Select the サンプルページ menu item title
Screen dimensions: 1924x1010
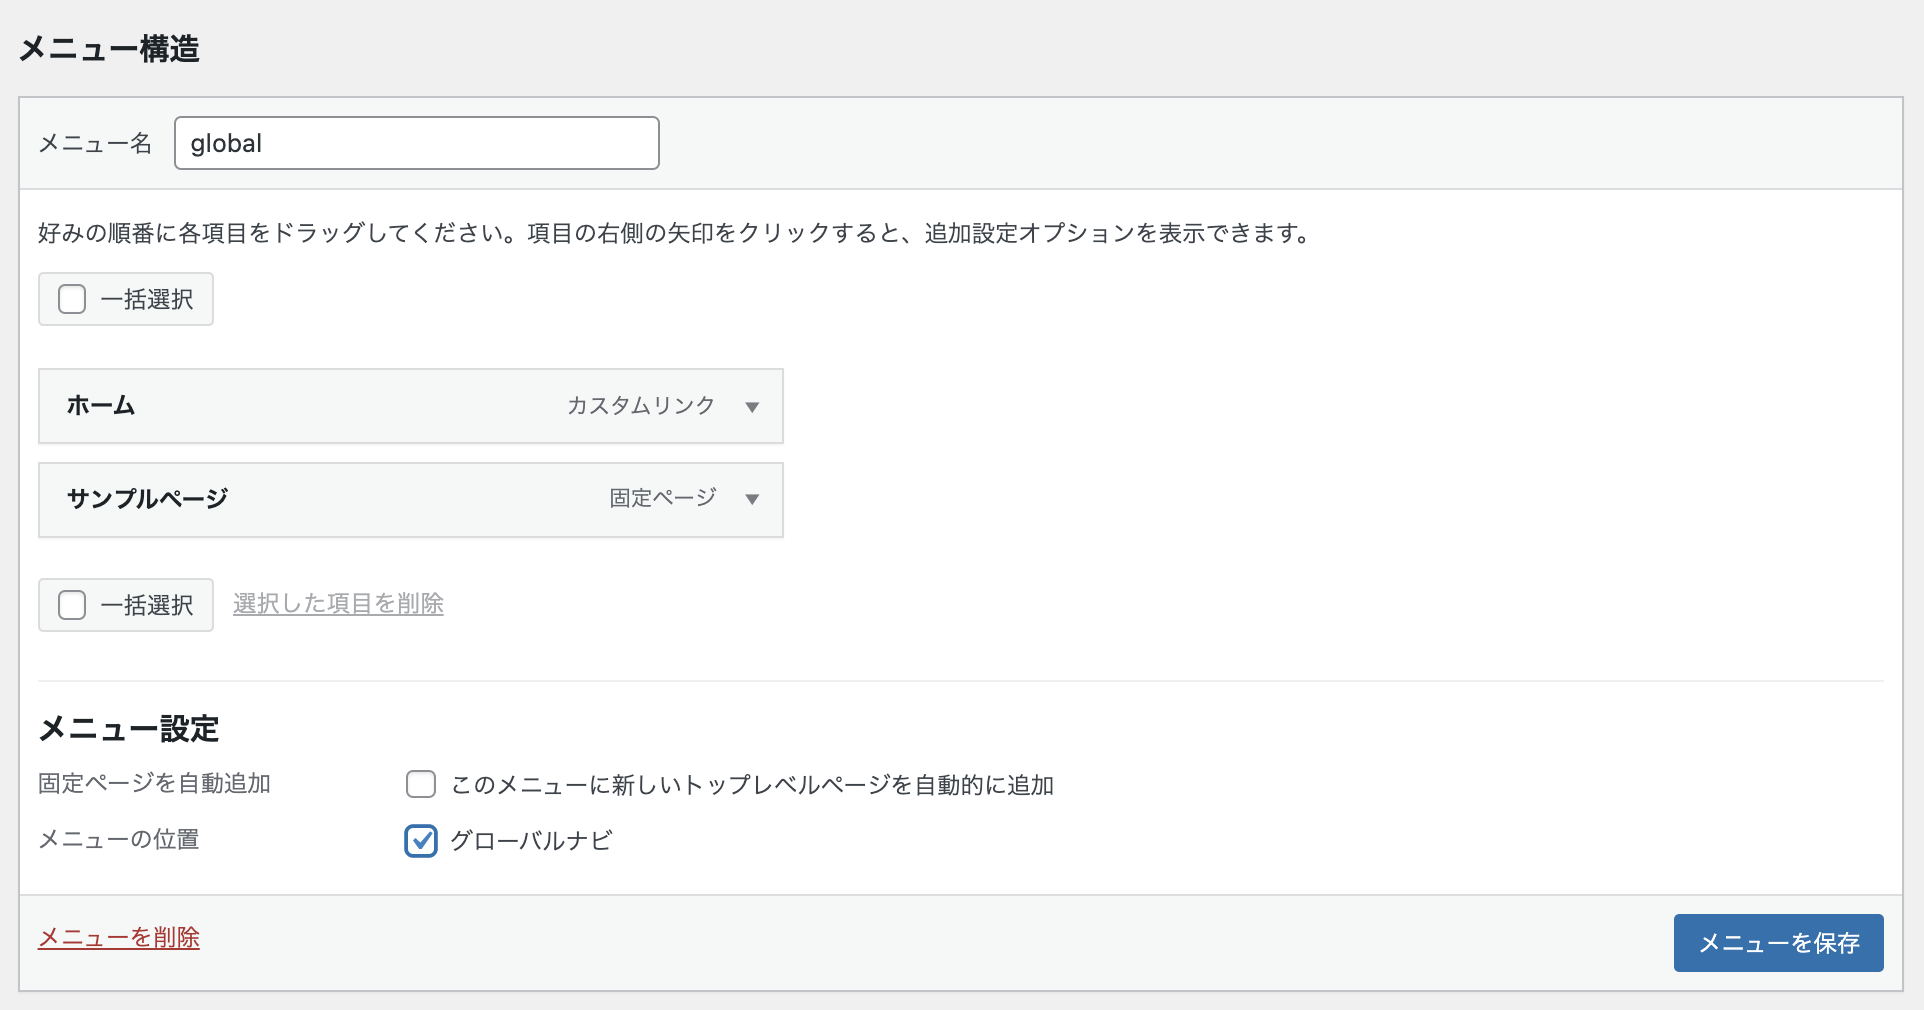pos(147,498)
